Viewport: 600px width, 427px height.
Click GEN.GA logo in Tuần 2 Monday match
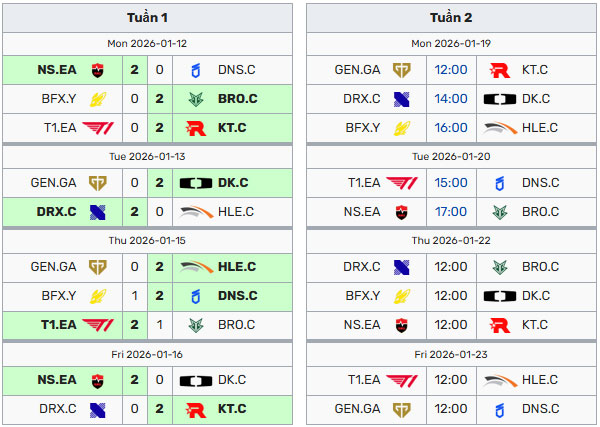[x=402, y=70]
